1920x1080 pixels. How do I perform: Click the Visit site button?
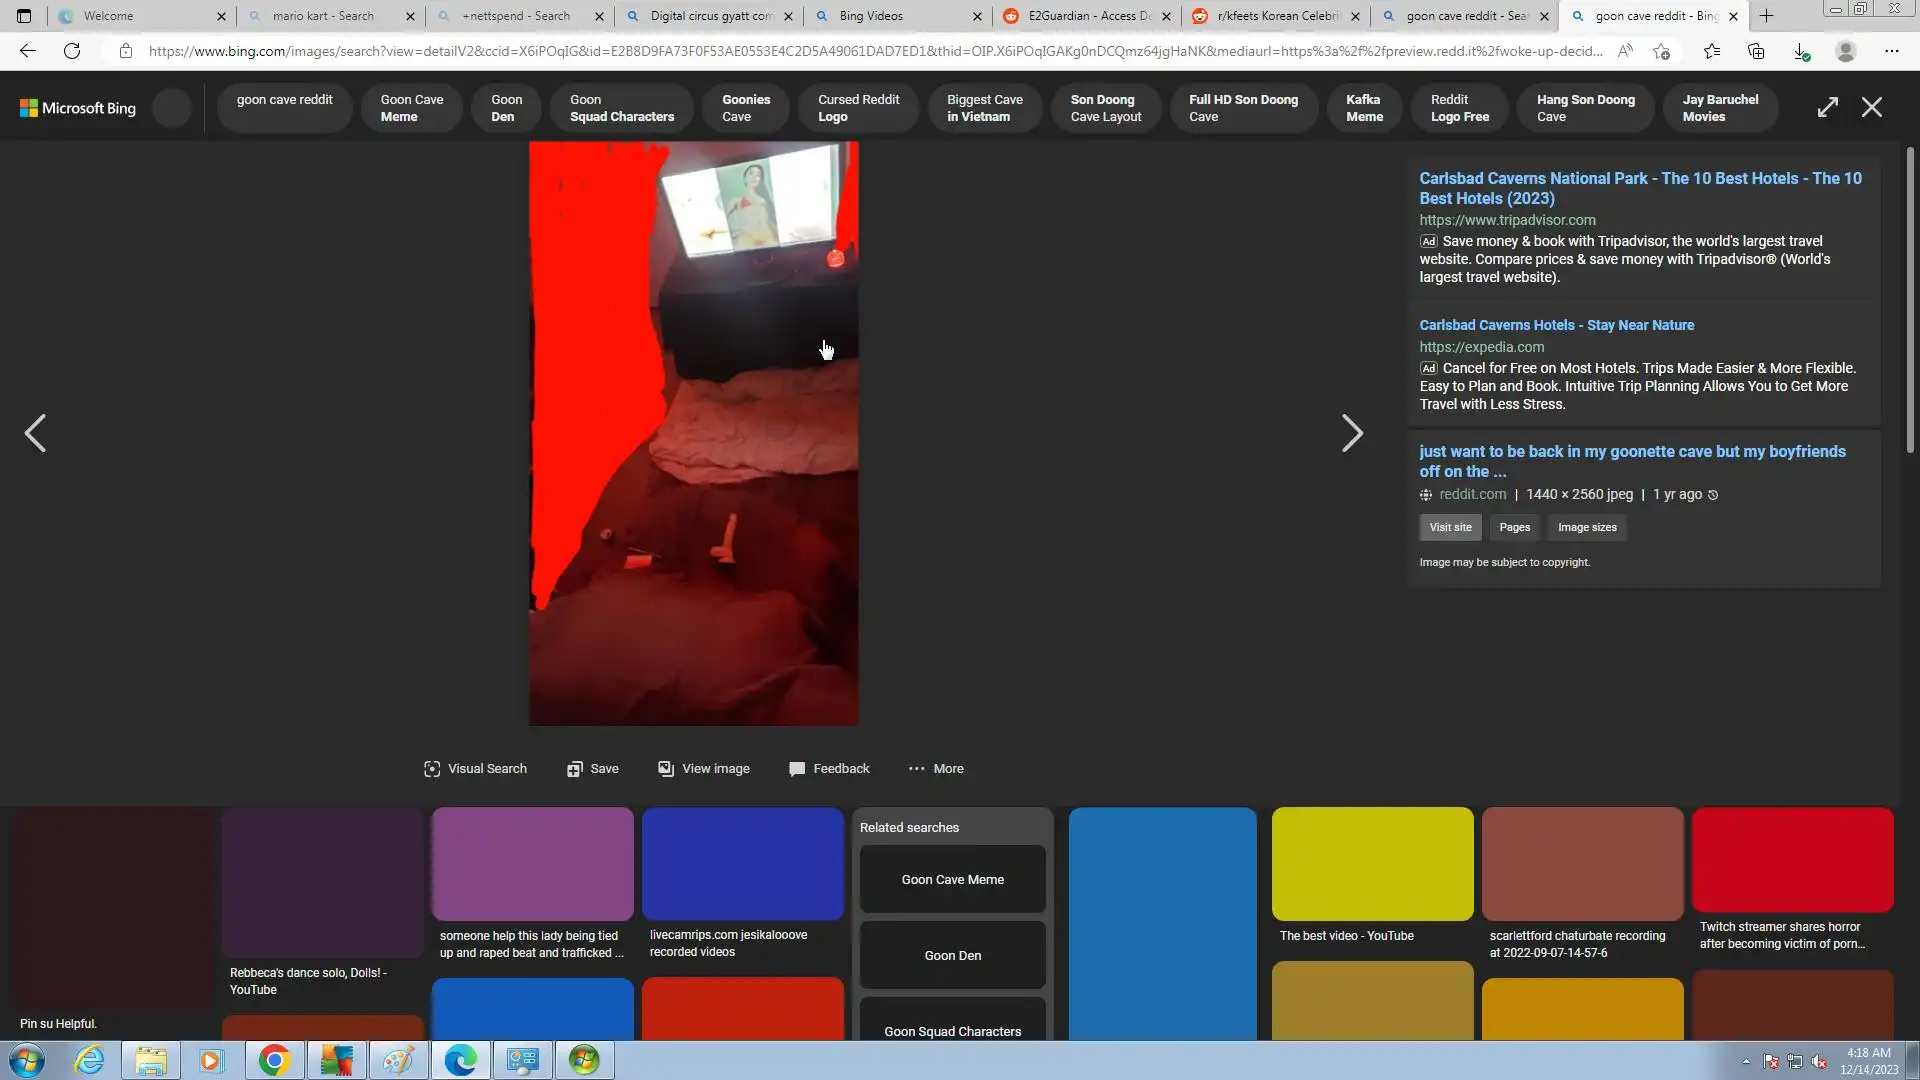[x=1449, y=528]
